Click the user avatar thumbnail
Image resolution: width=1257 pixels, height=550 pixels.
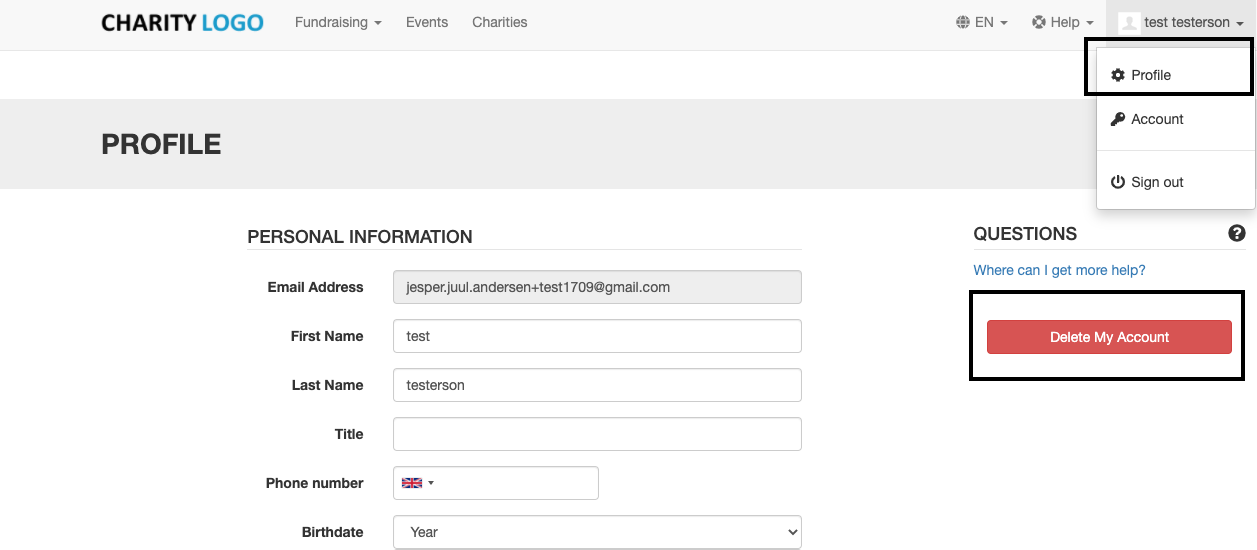point(1129,22)
